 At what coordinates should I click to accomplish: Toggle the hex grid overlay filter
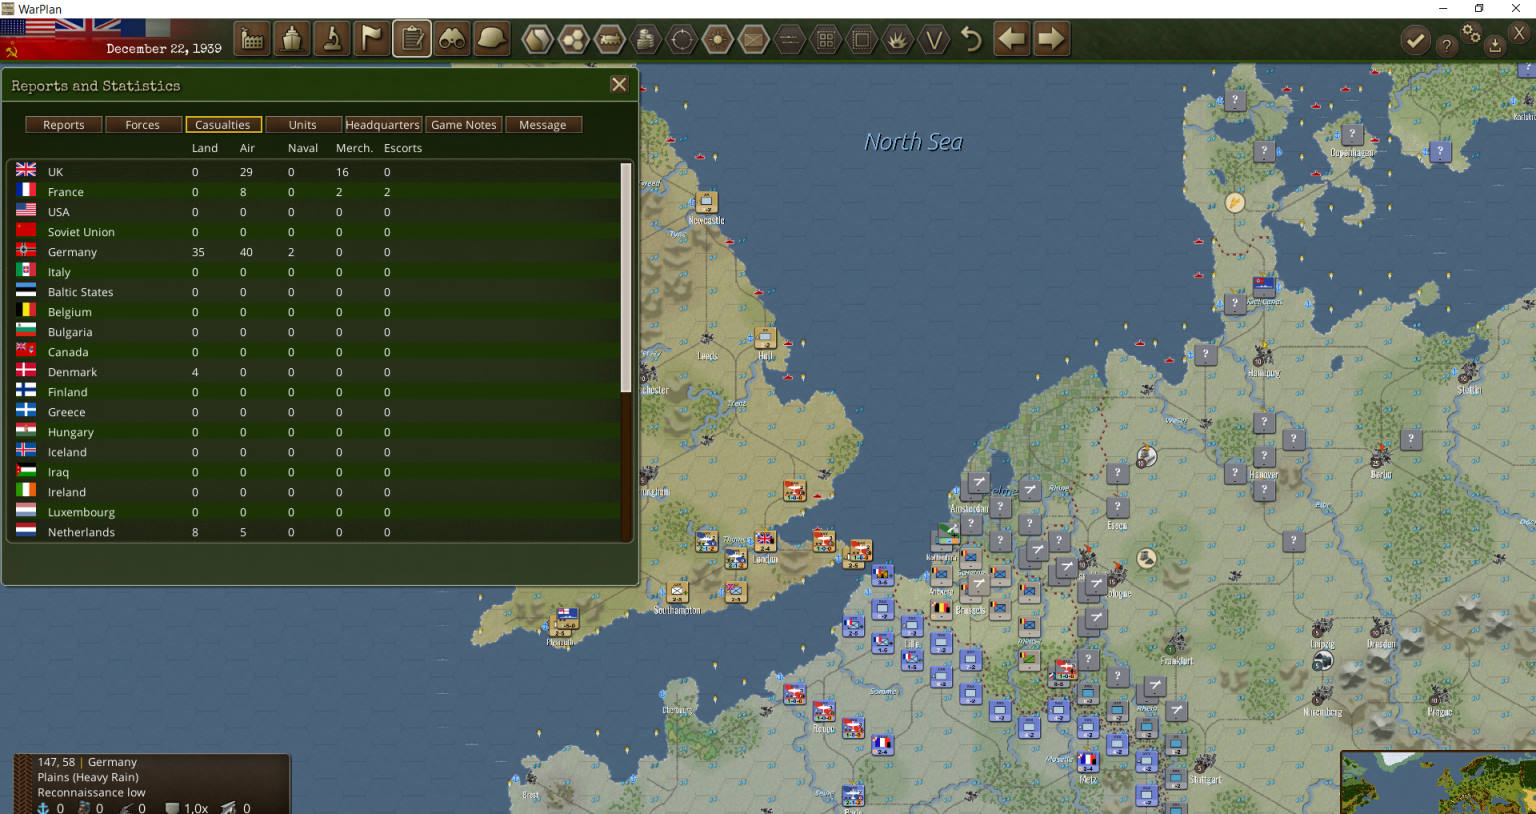point(573,40)
